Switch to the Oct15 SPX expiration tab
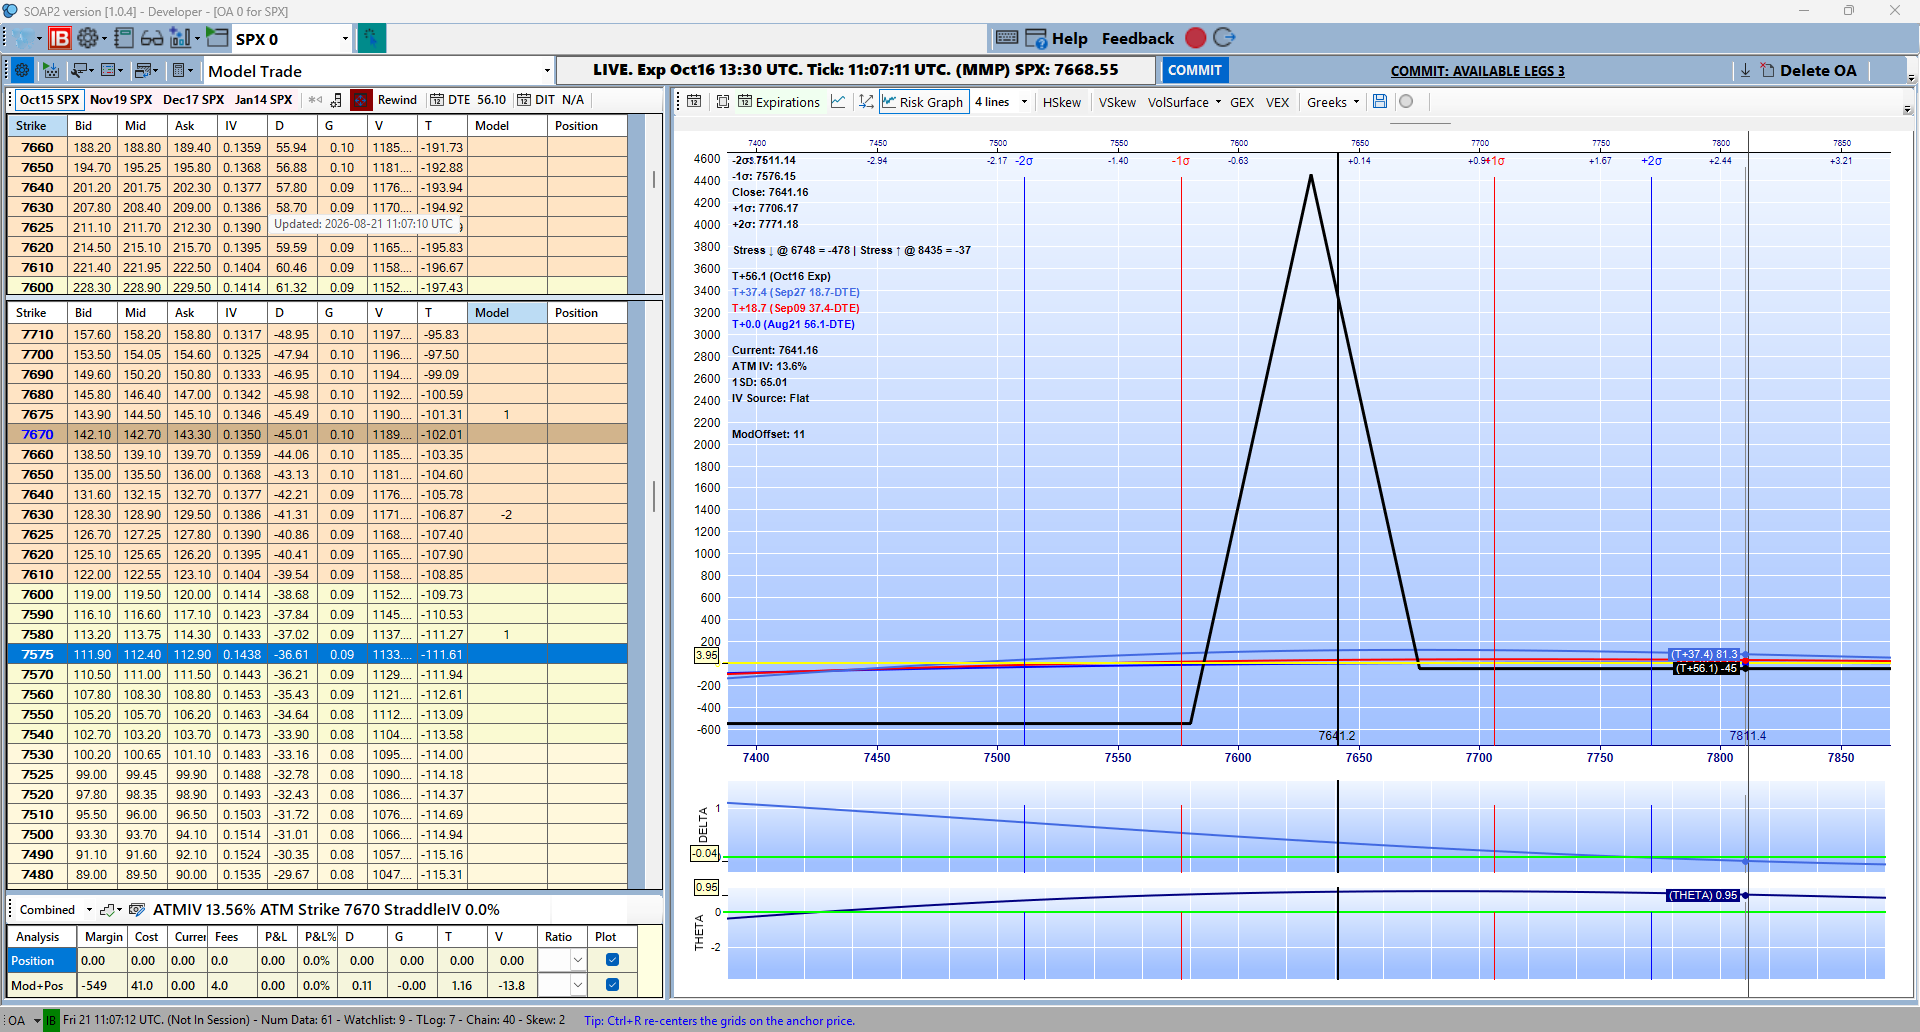This screenshot has width=1920, height=1032. (x=49, y=100)
